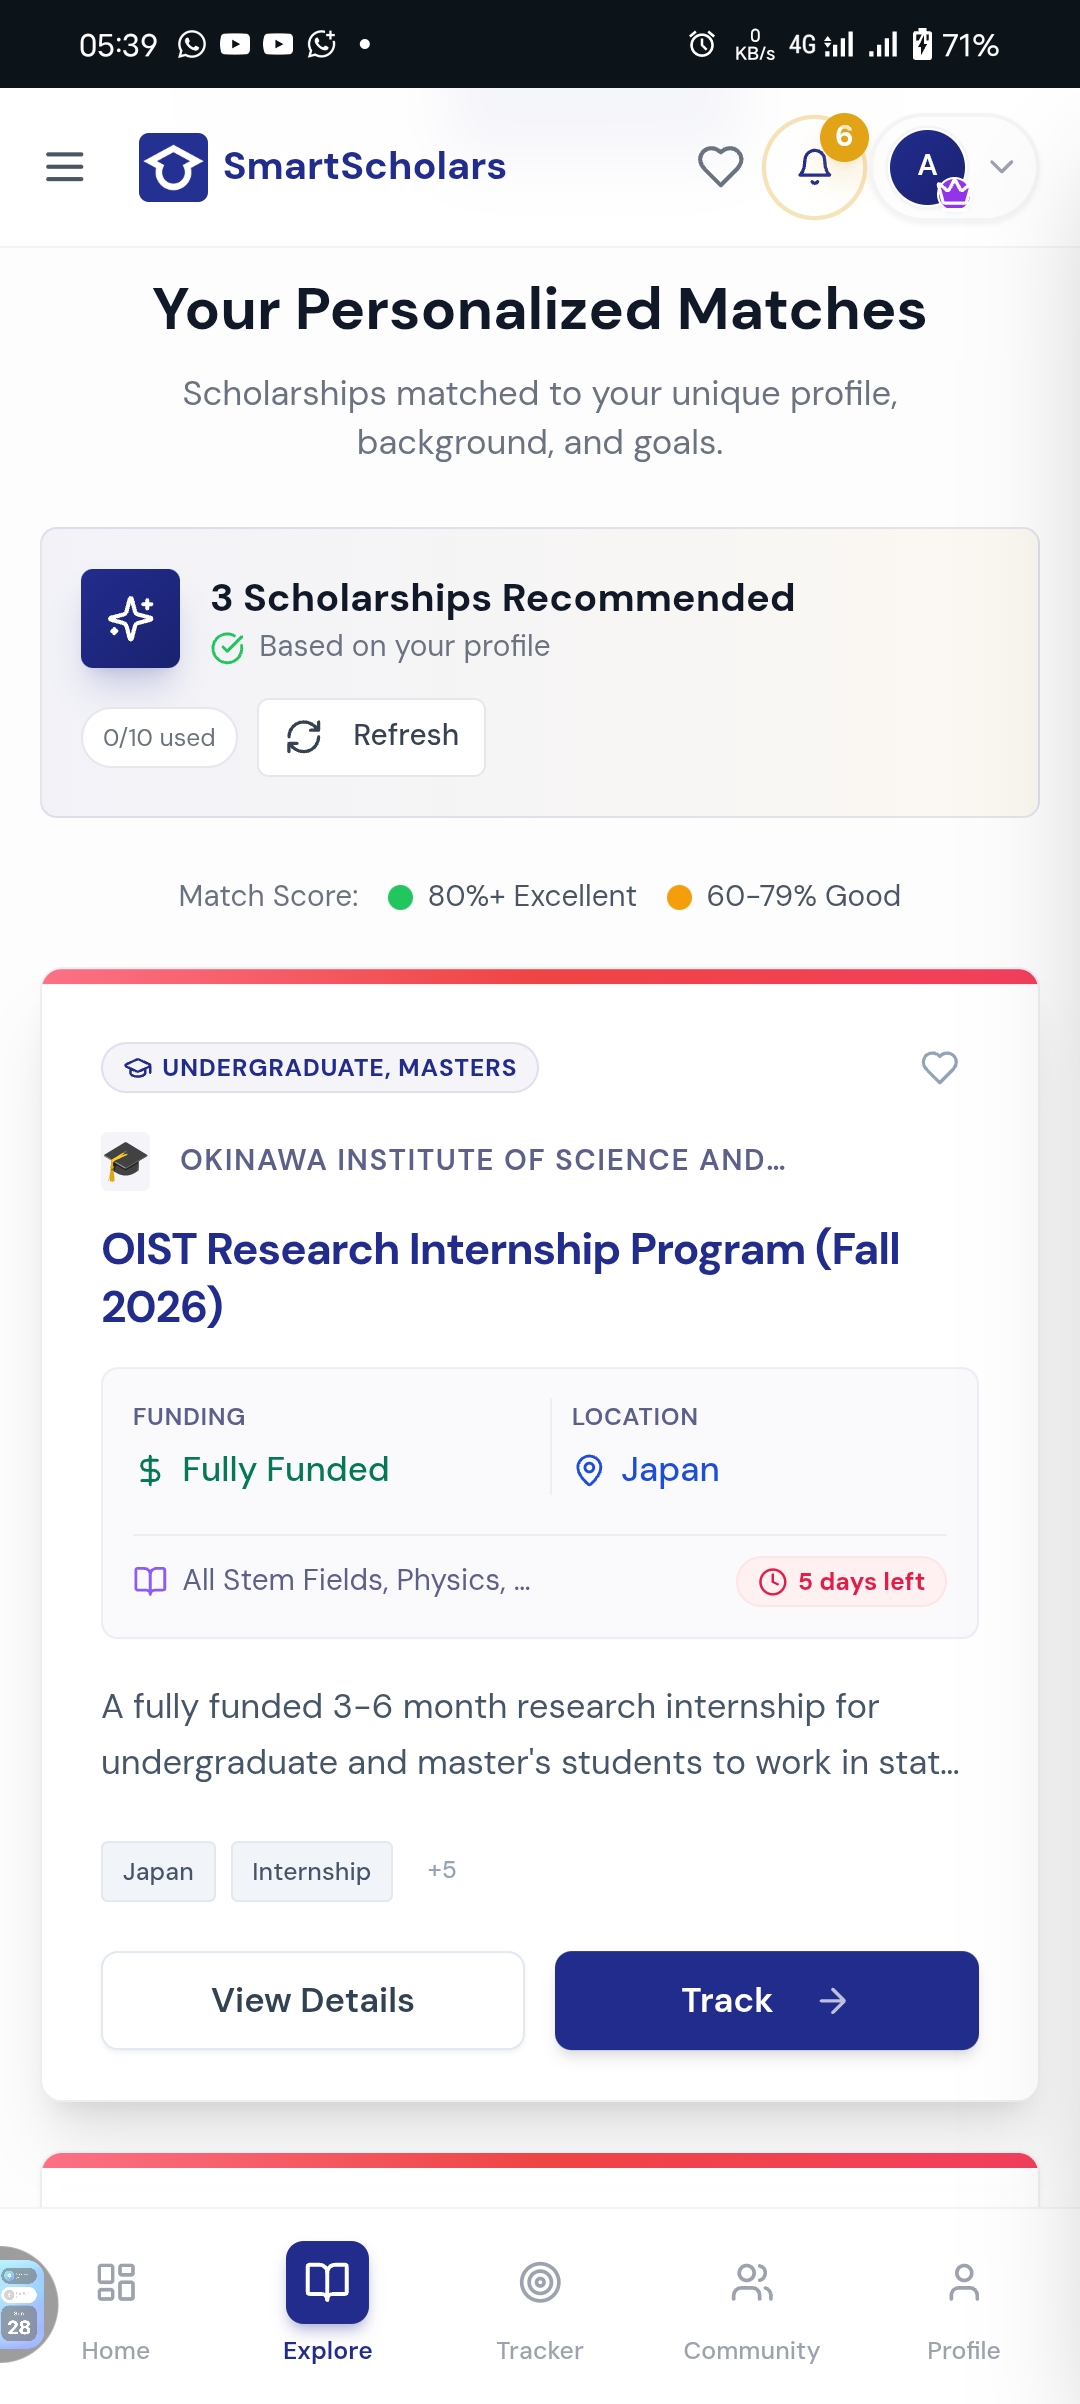The width and height of the screenshot is (1080, 2404).
Task: Select the Internship tag chip
Action: [311, 1871]
